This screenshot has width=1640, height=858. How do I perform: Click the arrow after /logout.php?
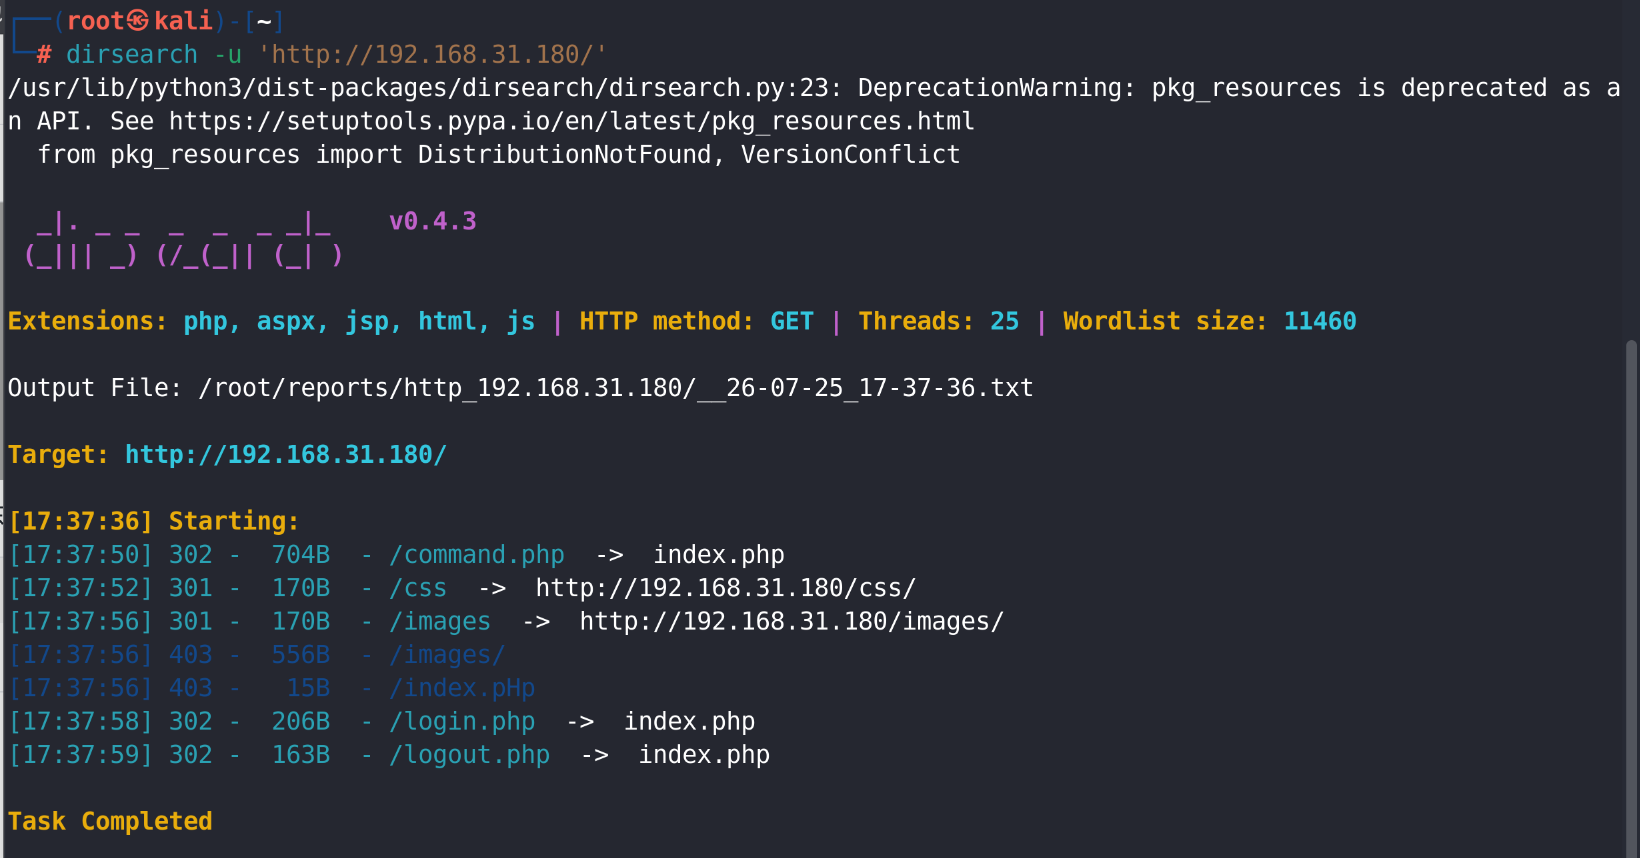(595, 755)
